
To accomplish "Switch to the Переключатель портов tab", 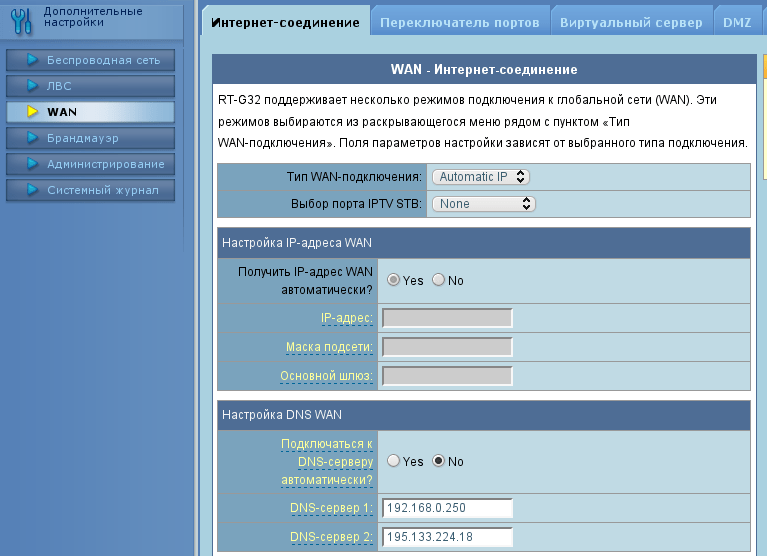I will point(460,22).
